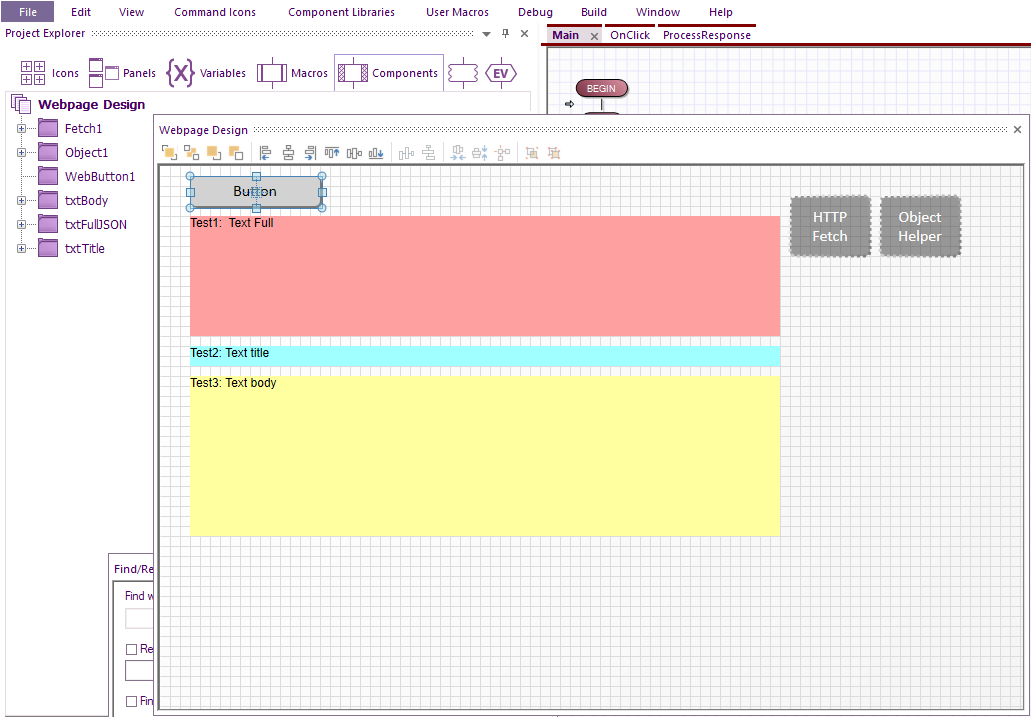Switch to the Main flowchart tab
Screen dimensions: 1031x717
pos(565,36)
